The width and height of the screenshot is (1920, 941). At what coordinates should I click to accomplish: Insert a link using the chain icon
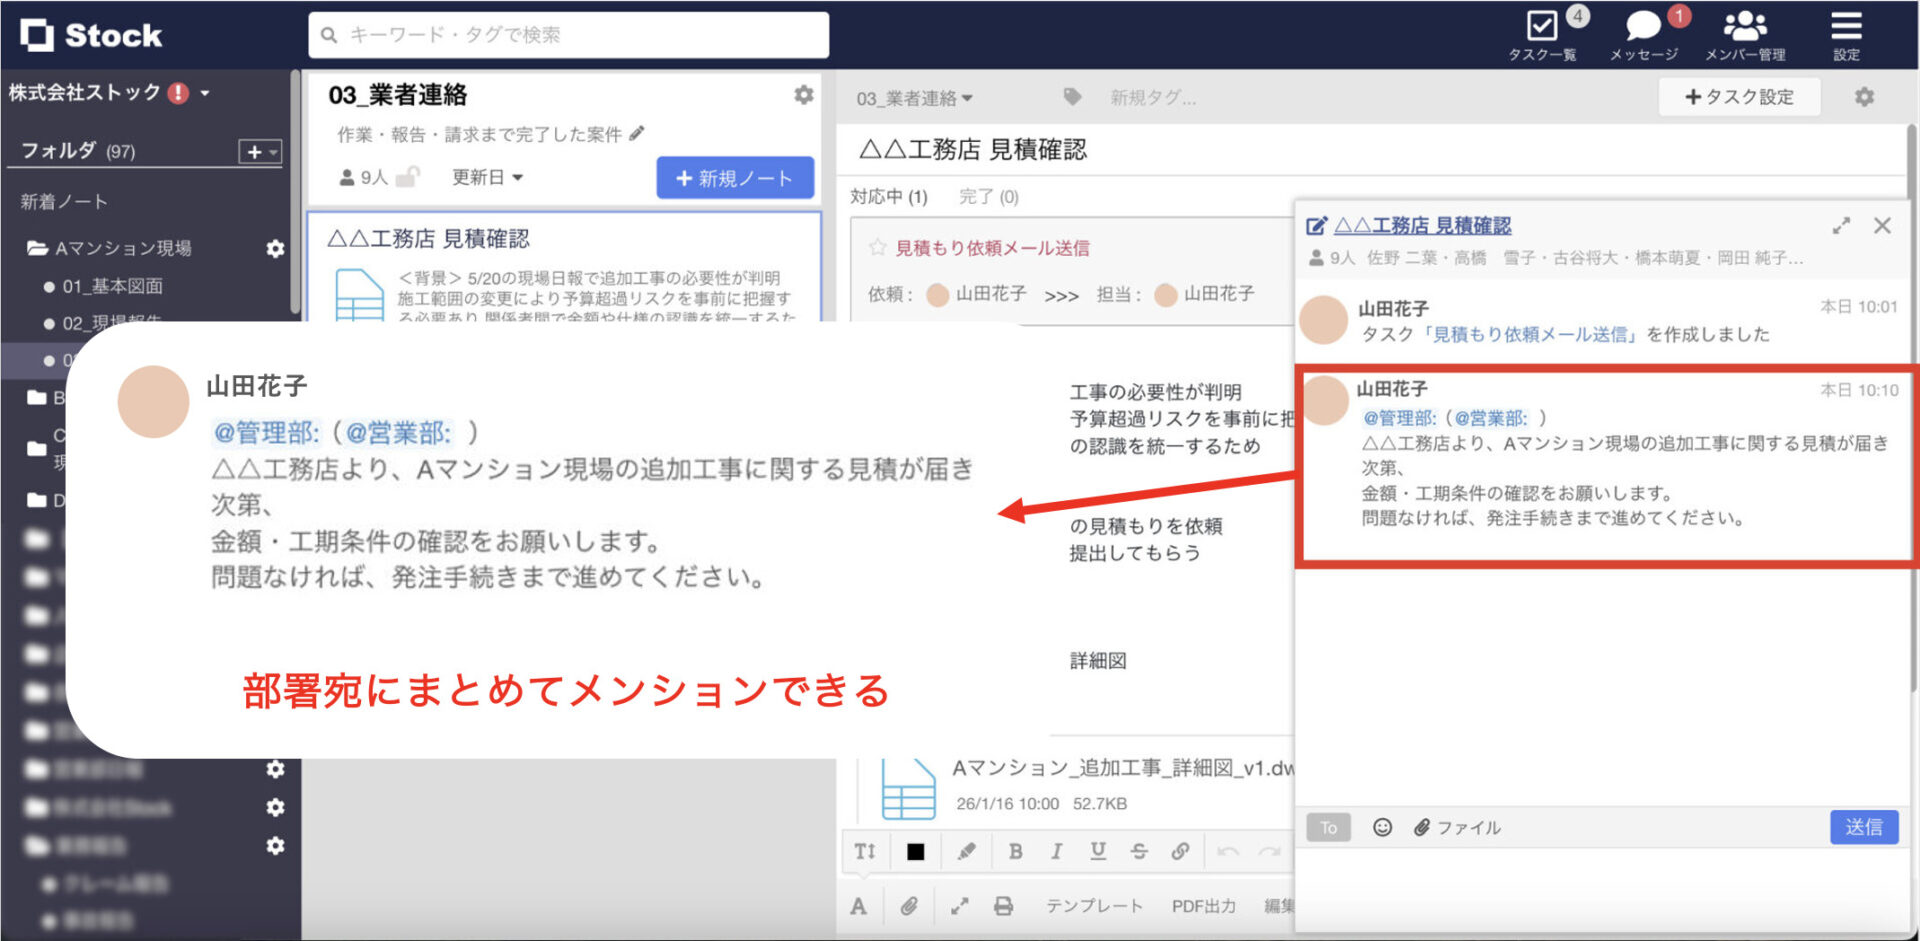click(1181, 851)
